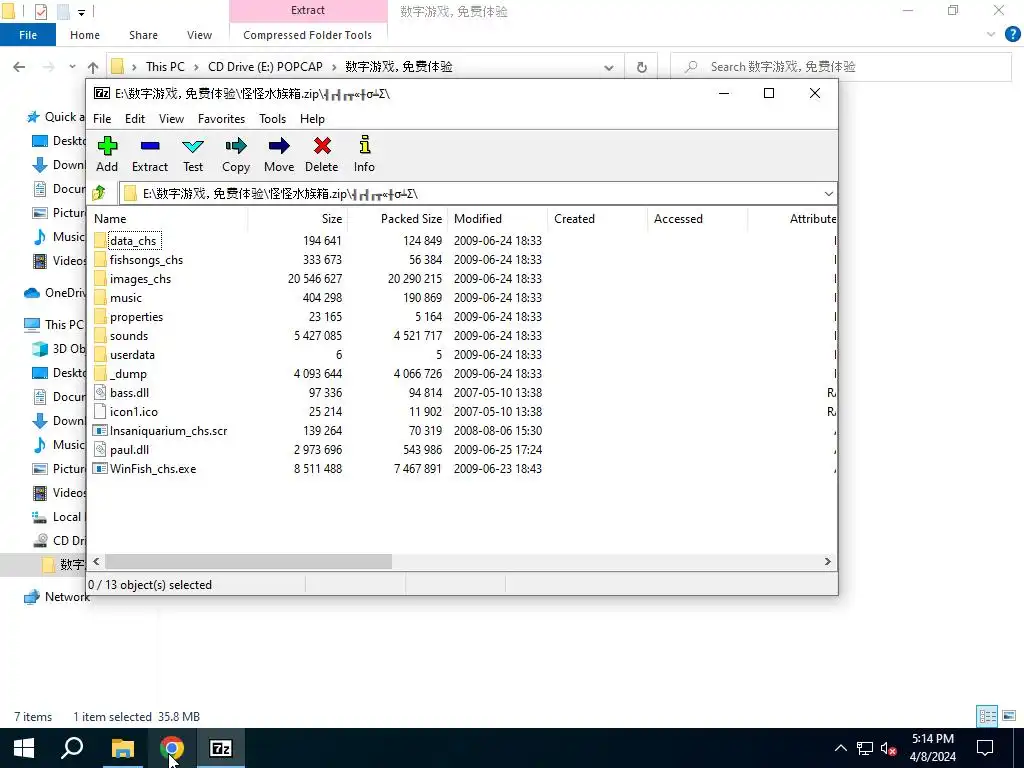1024x768 pixels.
Task: Expand Explorer recent locations dropdown
Action: [x=72, y=67]
